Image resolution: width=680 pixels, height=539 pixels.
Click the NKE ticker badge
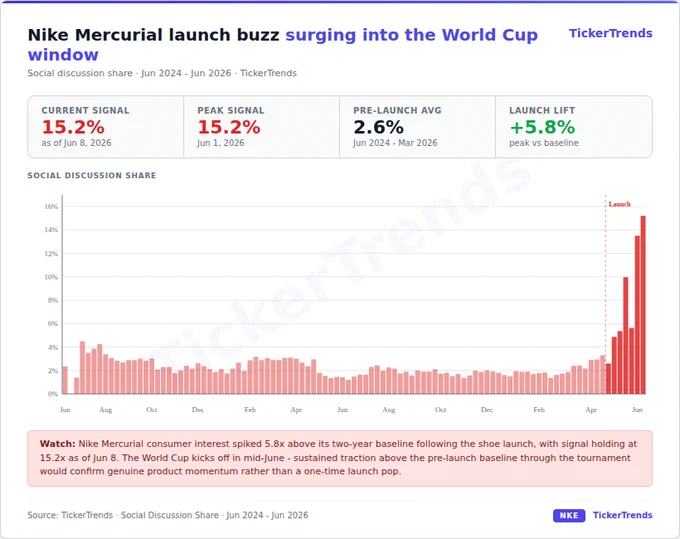569,515
